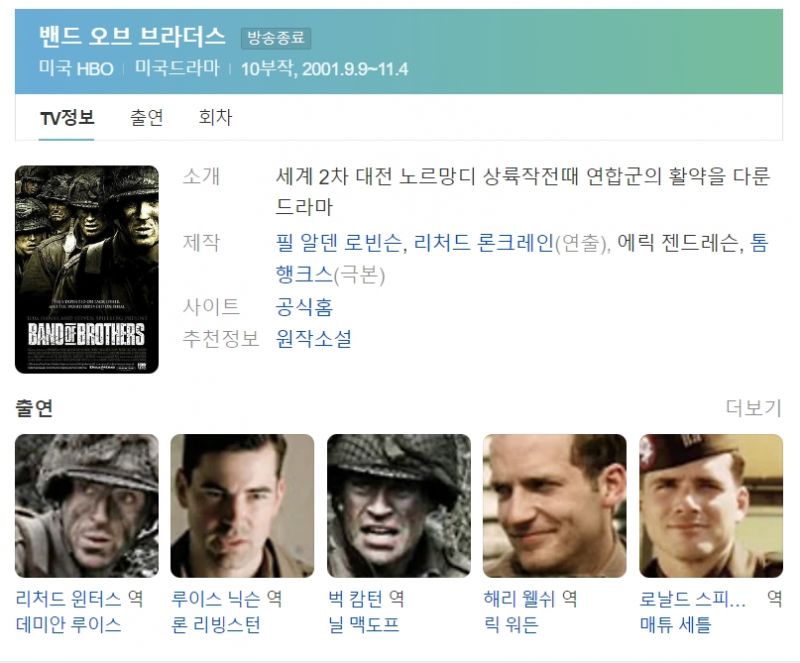Open actor link 론 리빙스턴
This screenshot has width=800, height=663.
point(216,625)
